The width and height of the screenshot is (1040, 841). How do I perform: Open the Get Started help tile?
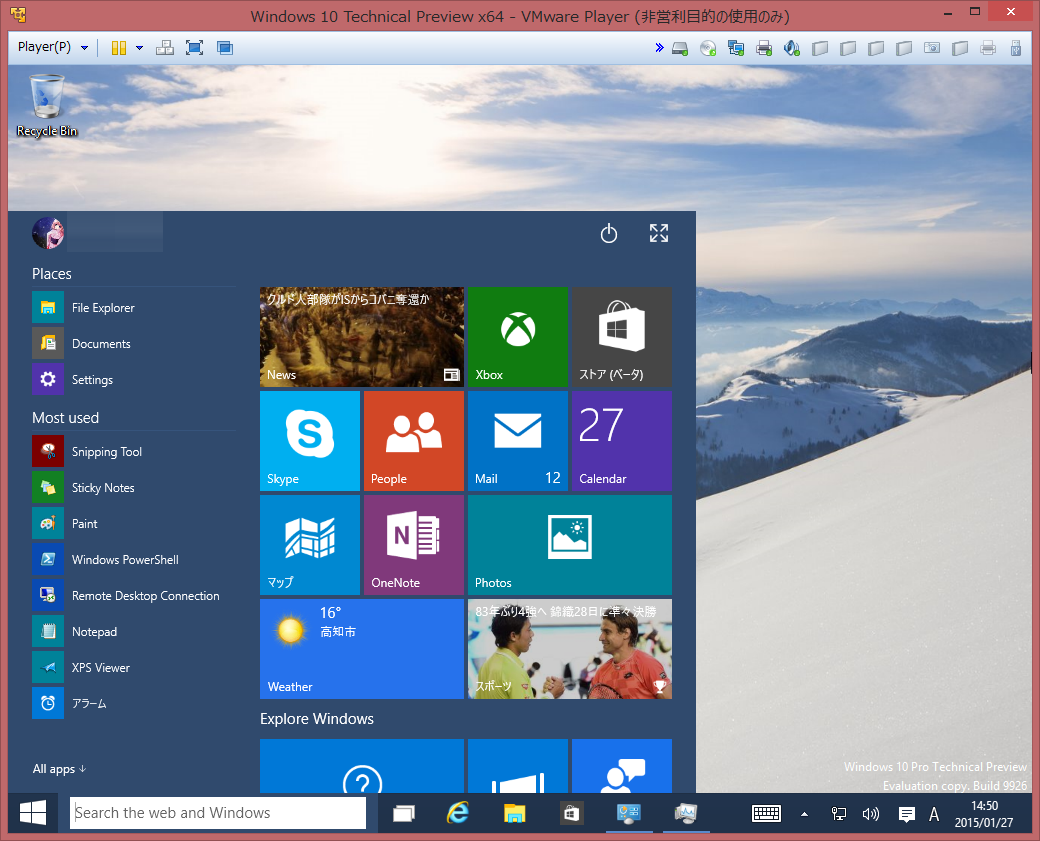(x=361, y=766)
